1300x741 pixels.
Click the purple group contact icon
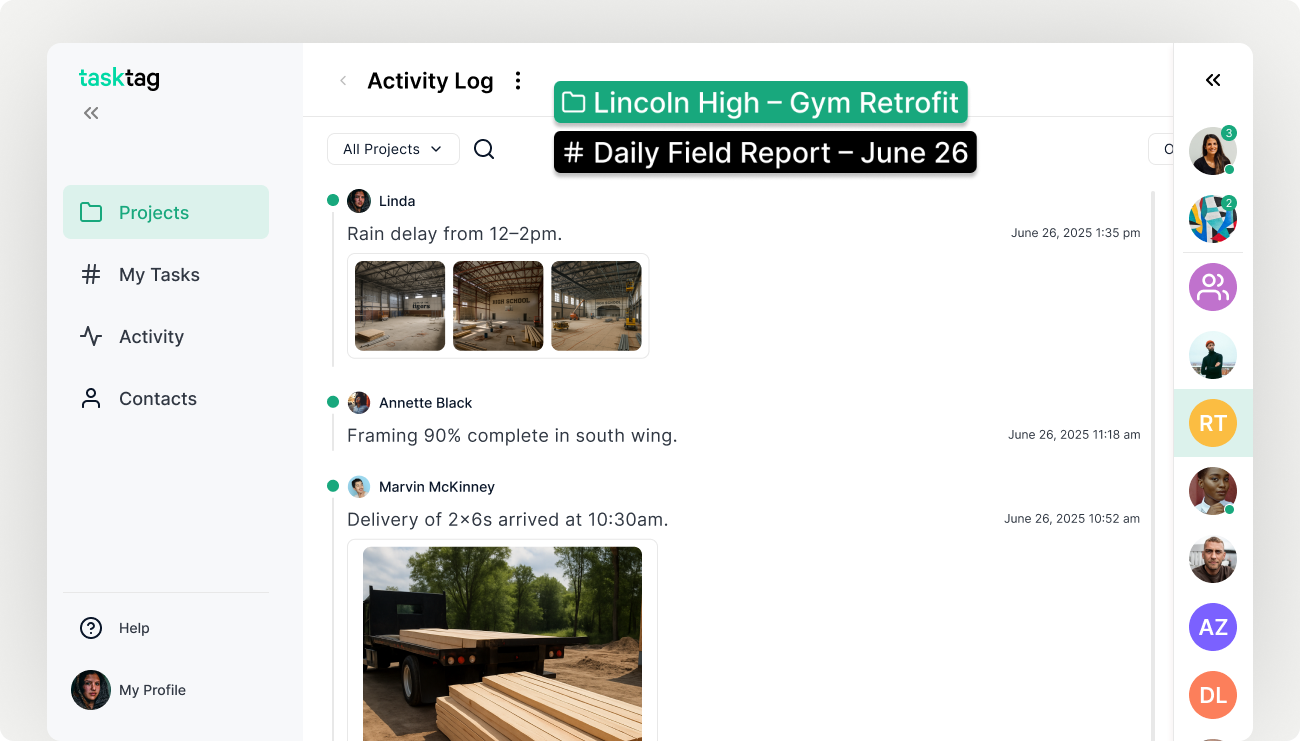pos(1212,287)
